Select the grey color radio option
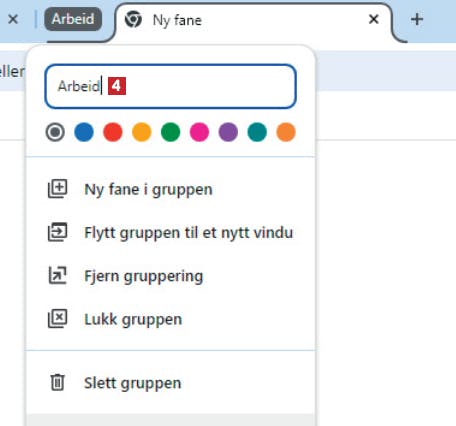 [x=55, y=132]
